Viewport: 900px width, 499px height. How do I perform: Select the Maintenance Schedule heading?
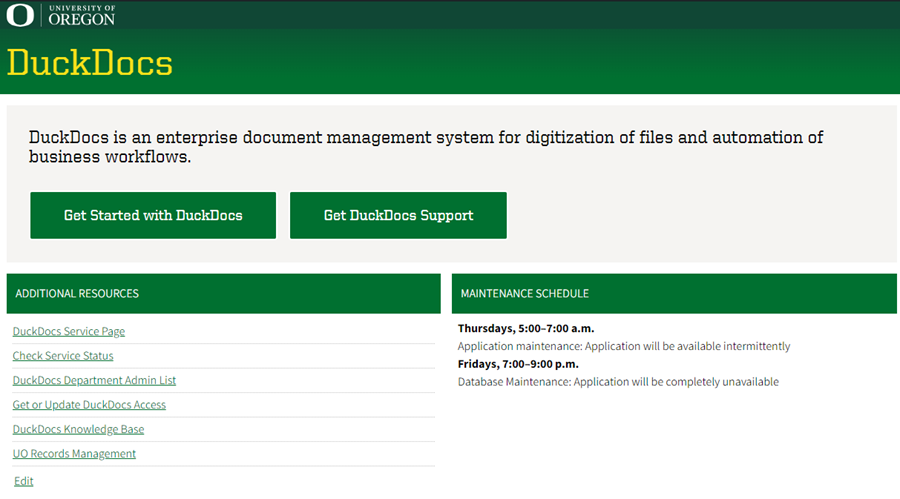(x=525, y=293)
